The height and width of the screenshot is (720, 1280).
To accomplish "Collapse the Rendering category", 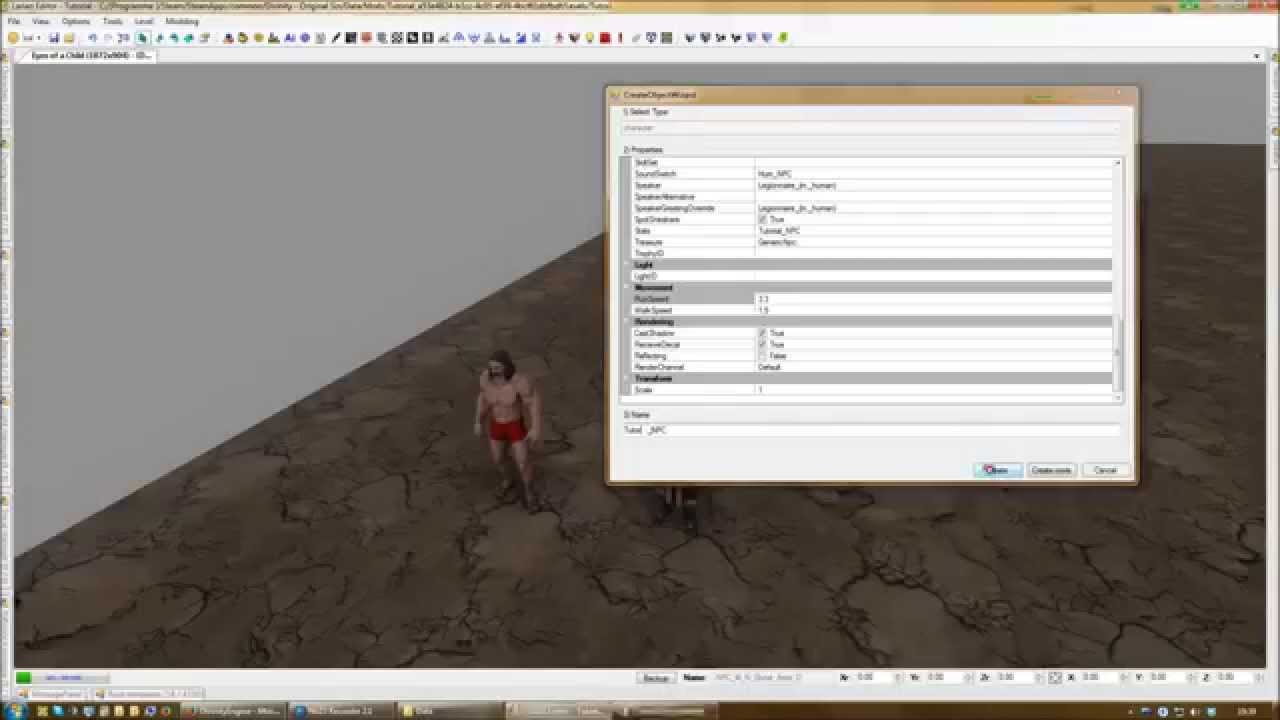I will (x=628, y=322).
